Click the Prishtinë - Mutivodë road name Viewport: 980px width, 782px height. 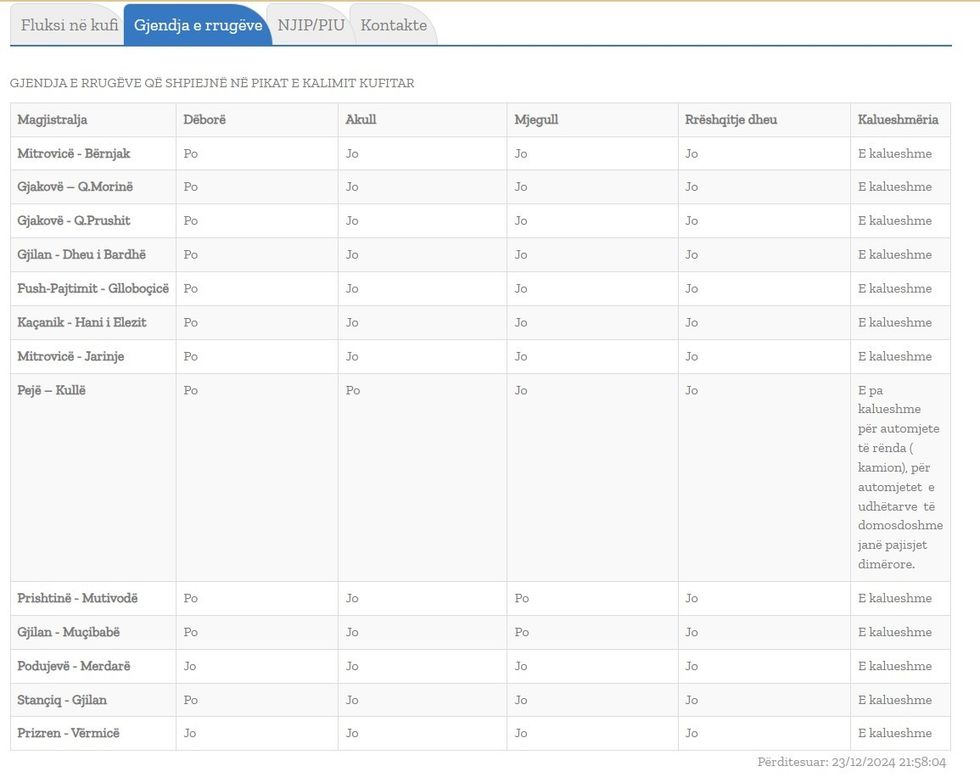[77, 598]
